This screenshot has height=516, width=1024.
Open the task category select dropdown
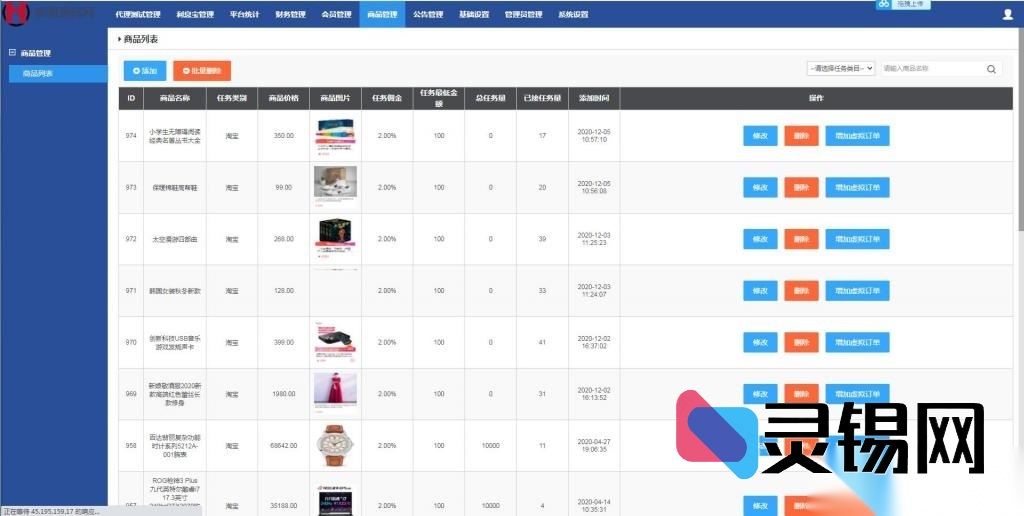pos(840,68)
